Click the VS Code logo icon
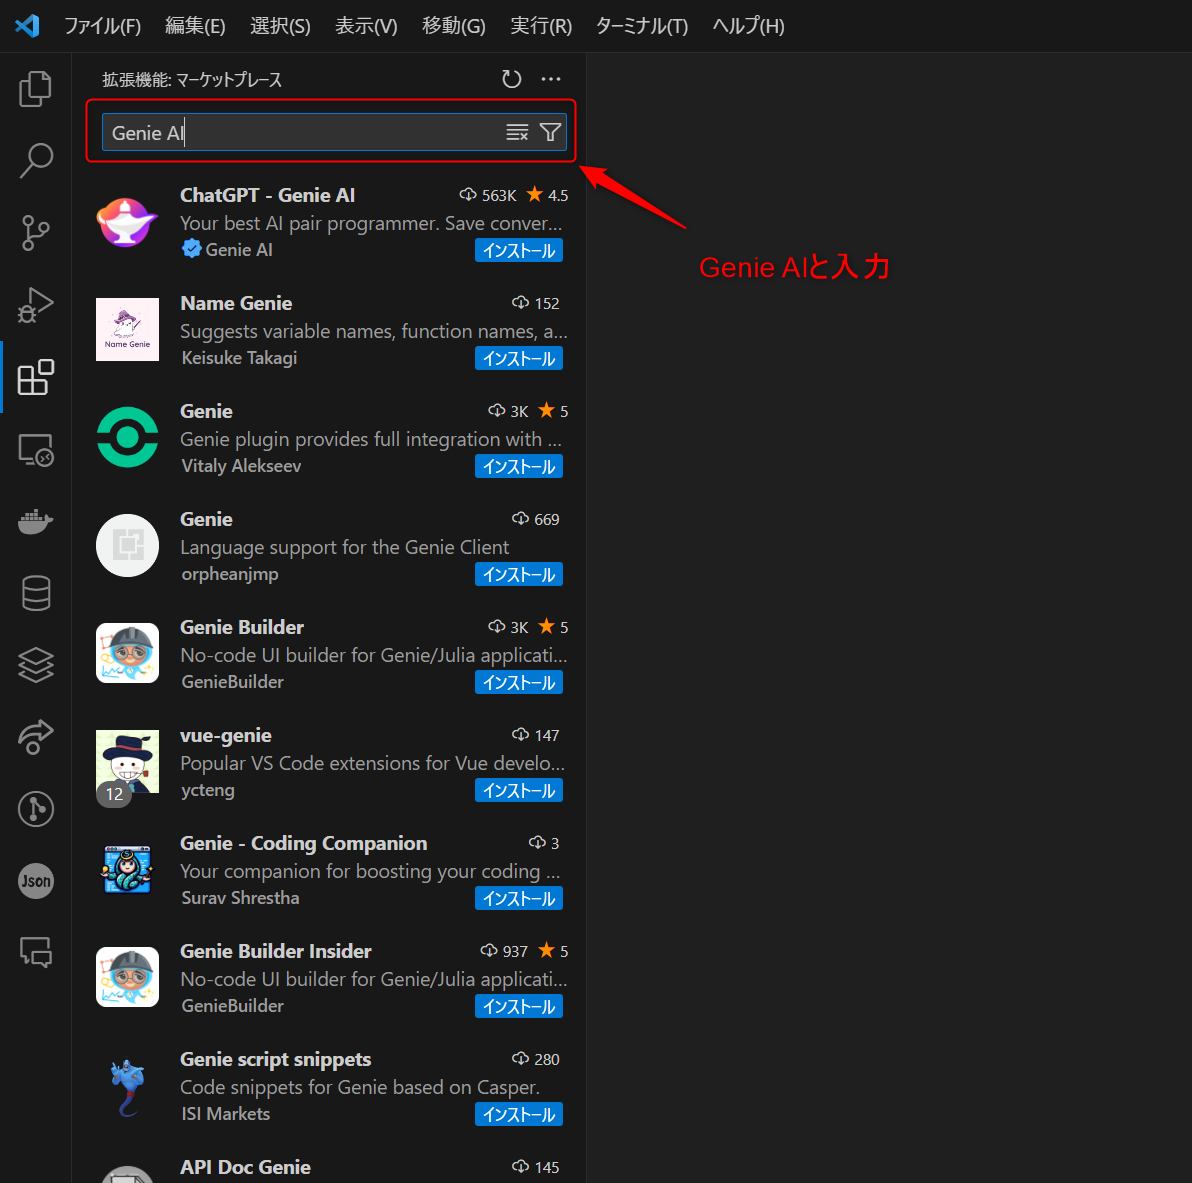This screenshot has height=1183, width=1192. [27, 26]
